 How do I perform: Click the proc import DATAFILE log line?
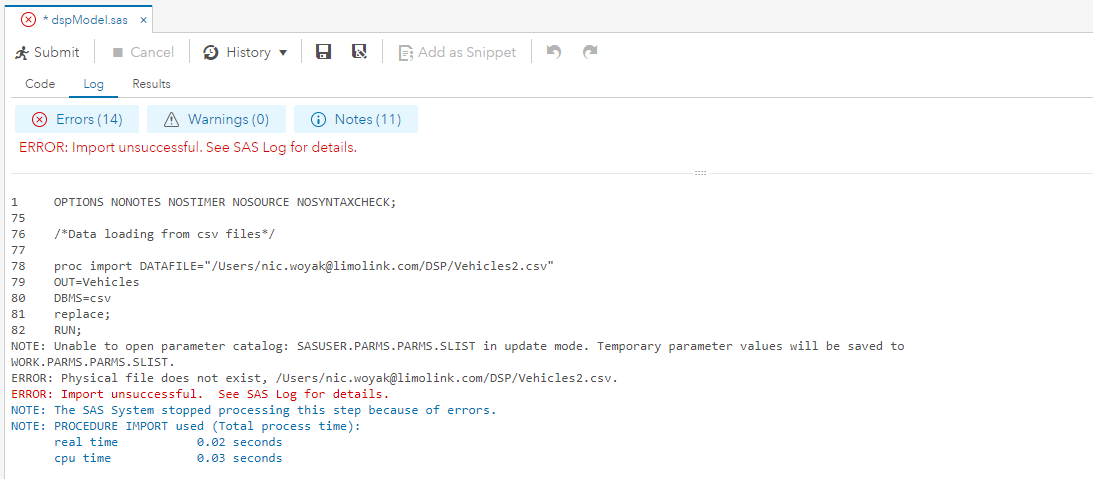[x=304, y=266]
